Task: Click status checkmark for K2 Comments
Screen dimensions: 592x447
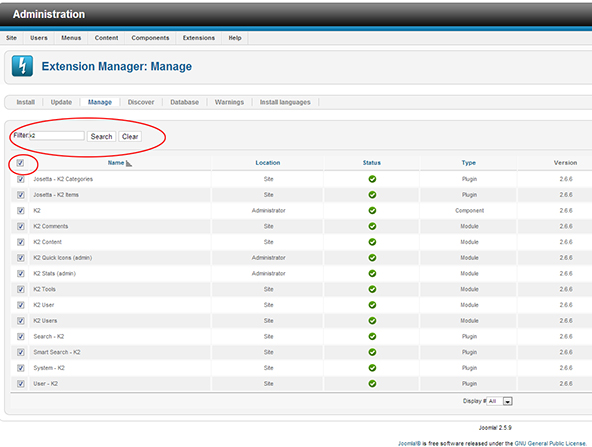Action: 372,226
